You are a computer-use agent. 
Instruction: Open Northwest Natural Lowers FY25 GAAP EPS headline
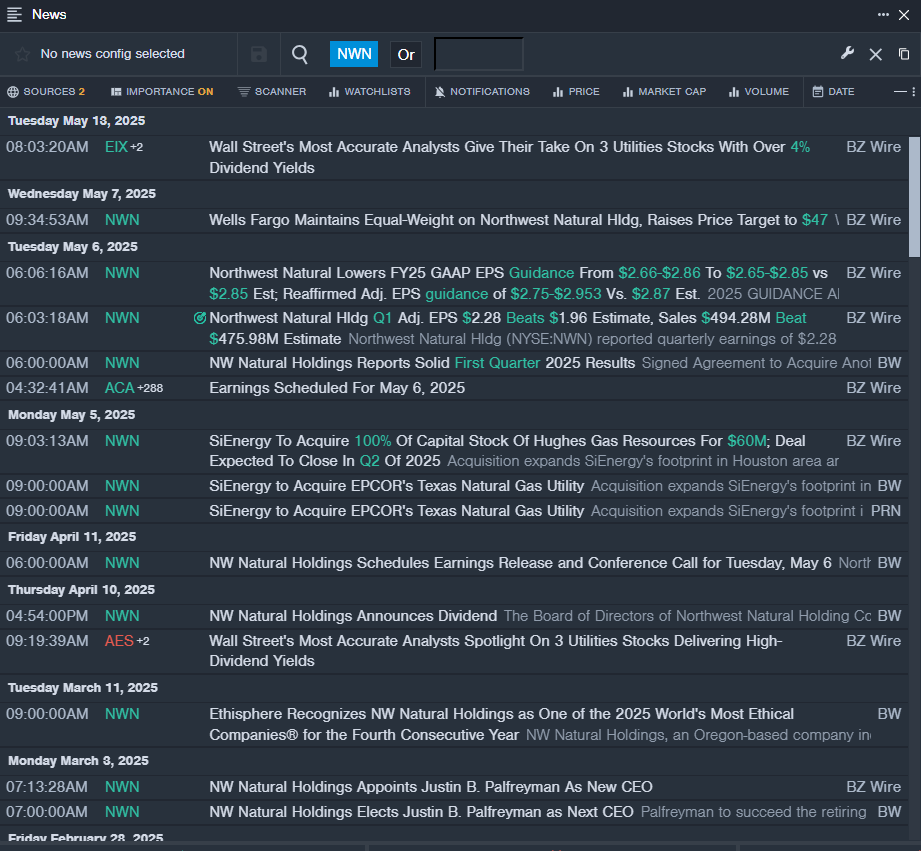518,283
